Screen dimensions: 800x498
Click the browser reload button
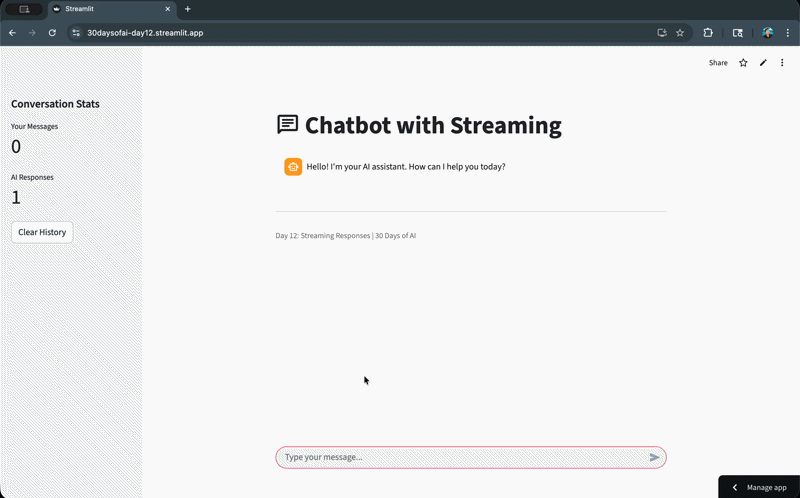point(52,32)
